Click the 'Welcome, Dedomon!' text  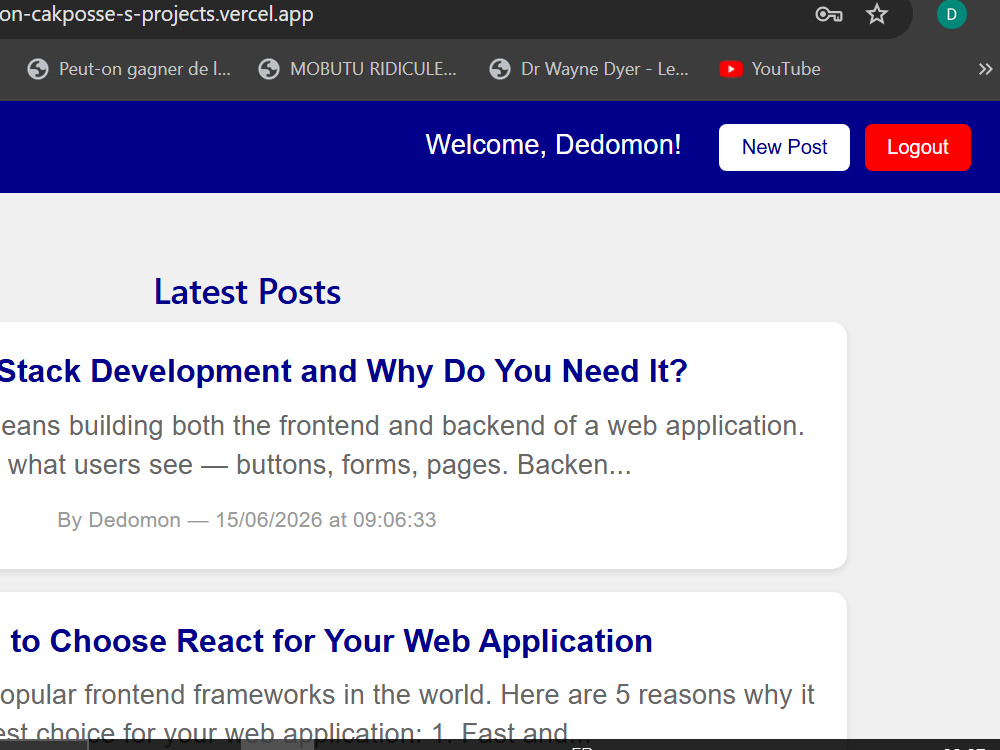point(553,145)
